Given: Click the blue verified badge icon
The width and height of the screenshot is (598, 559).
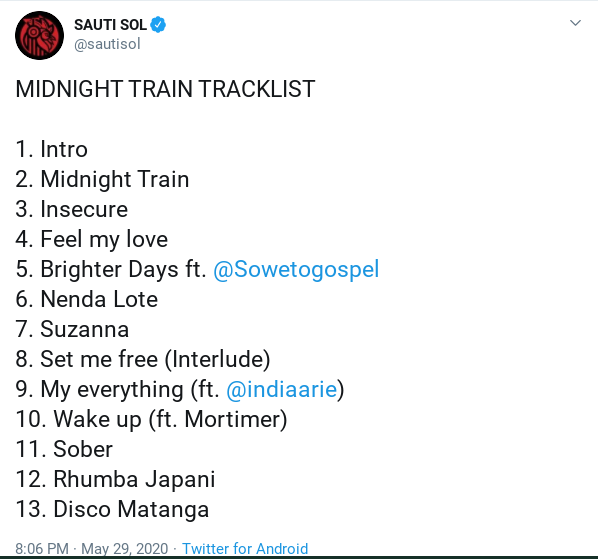Looking at the screenshot, I should [x=158, y=25].
